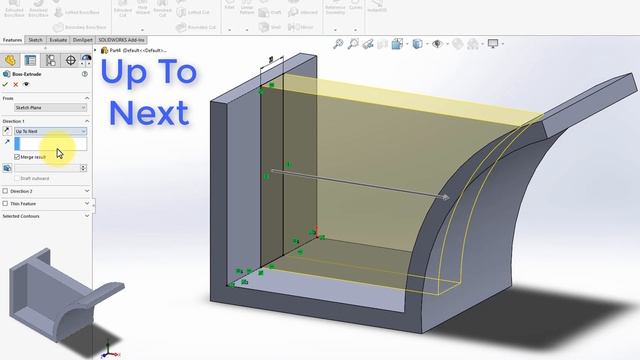Open Hide/Show Items eye icon

[x=438, y=44]
